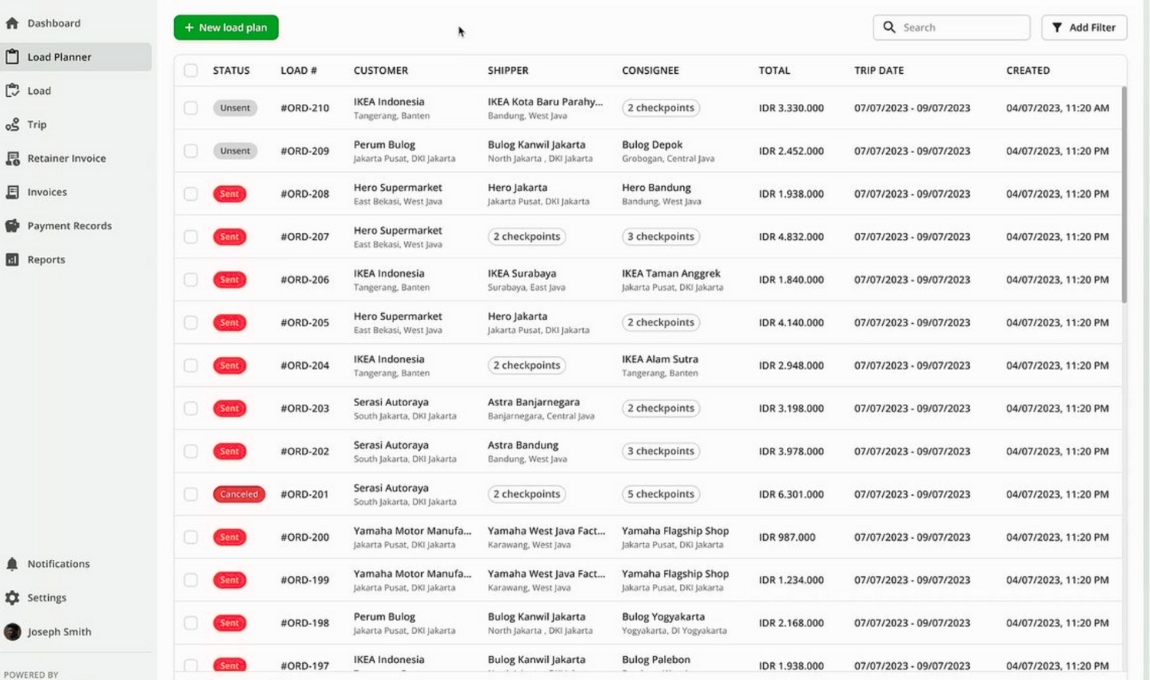The height and width of the screenshot is (680, 1150).
Task: Expand shipper 2 checkpoints on #ORD-207
Action: (526, 237)
